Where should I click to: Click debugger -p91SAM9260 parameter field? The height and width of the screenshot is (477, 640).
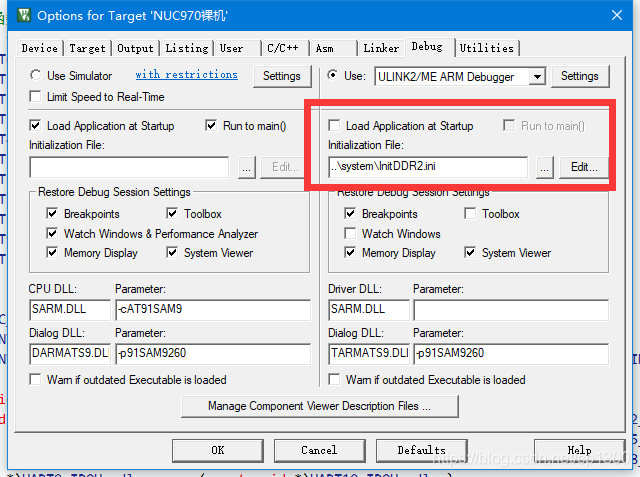pos(511,353)
